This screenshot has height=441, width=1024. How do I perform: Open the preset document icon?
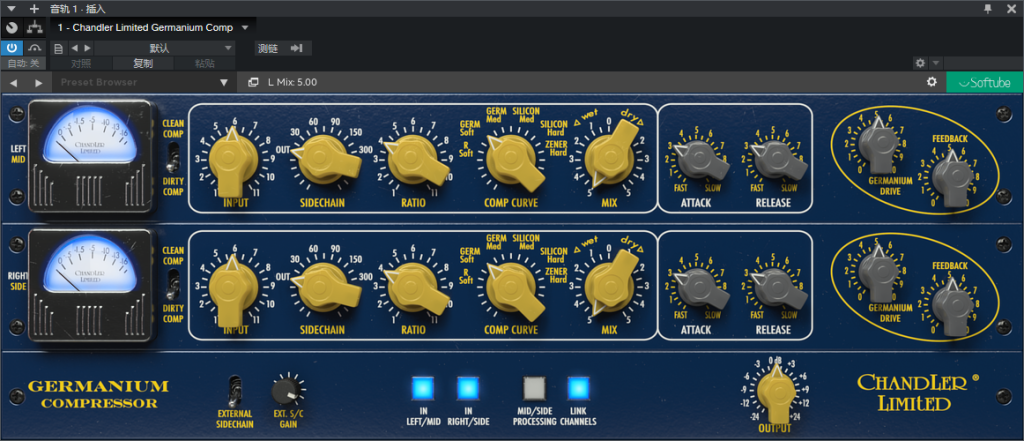58,48
